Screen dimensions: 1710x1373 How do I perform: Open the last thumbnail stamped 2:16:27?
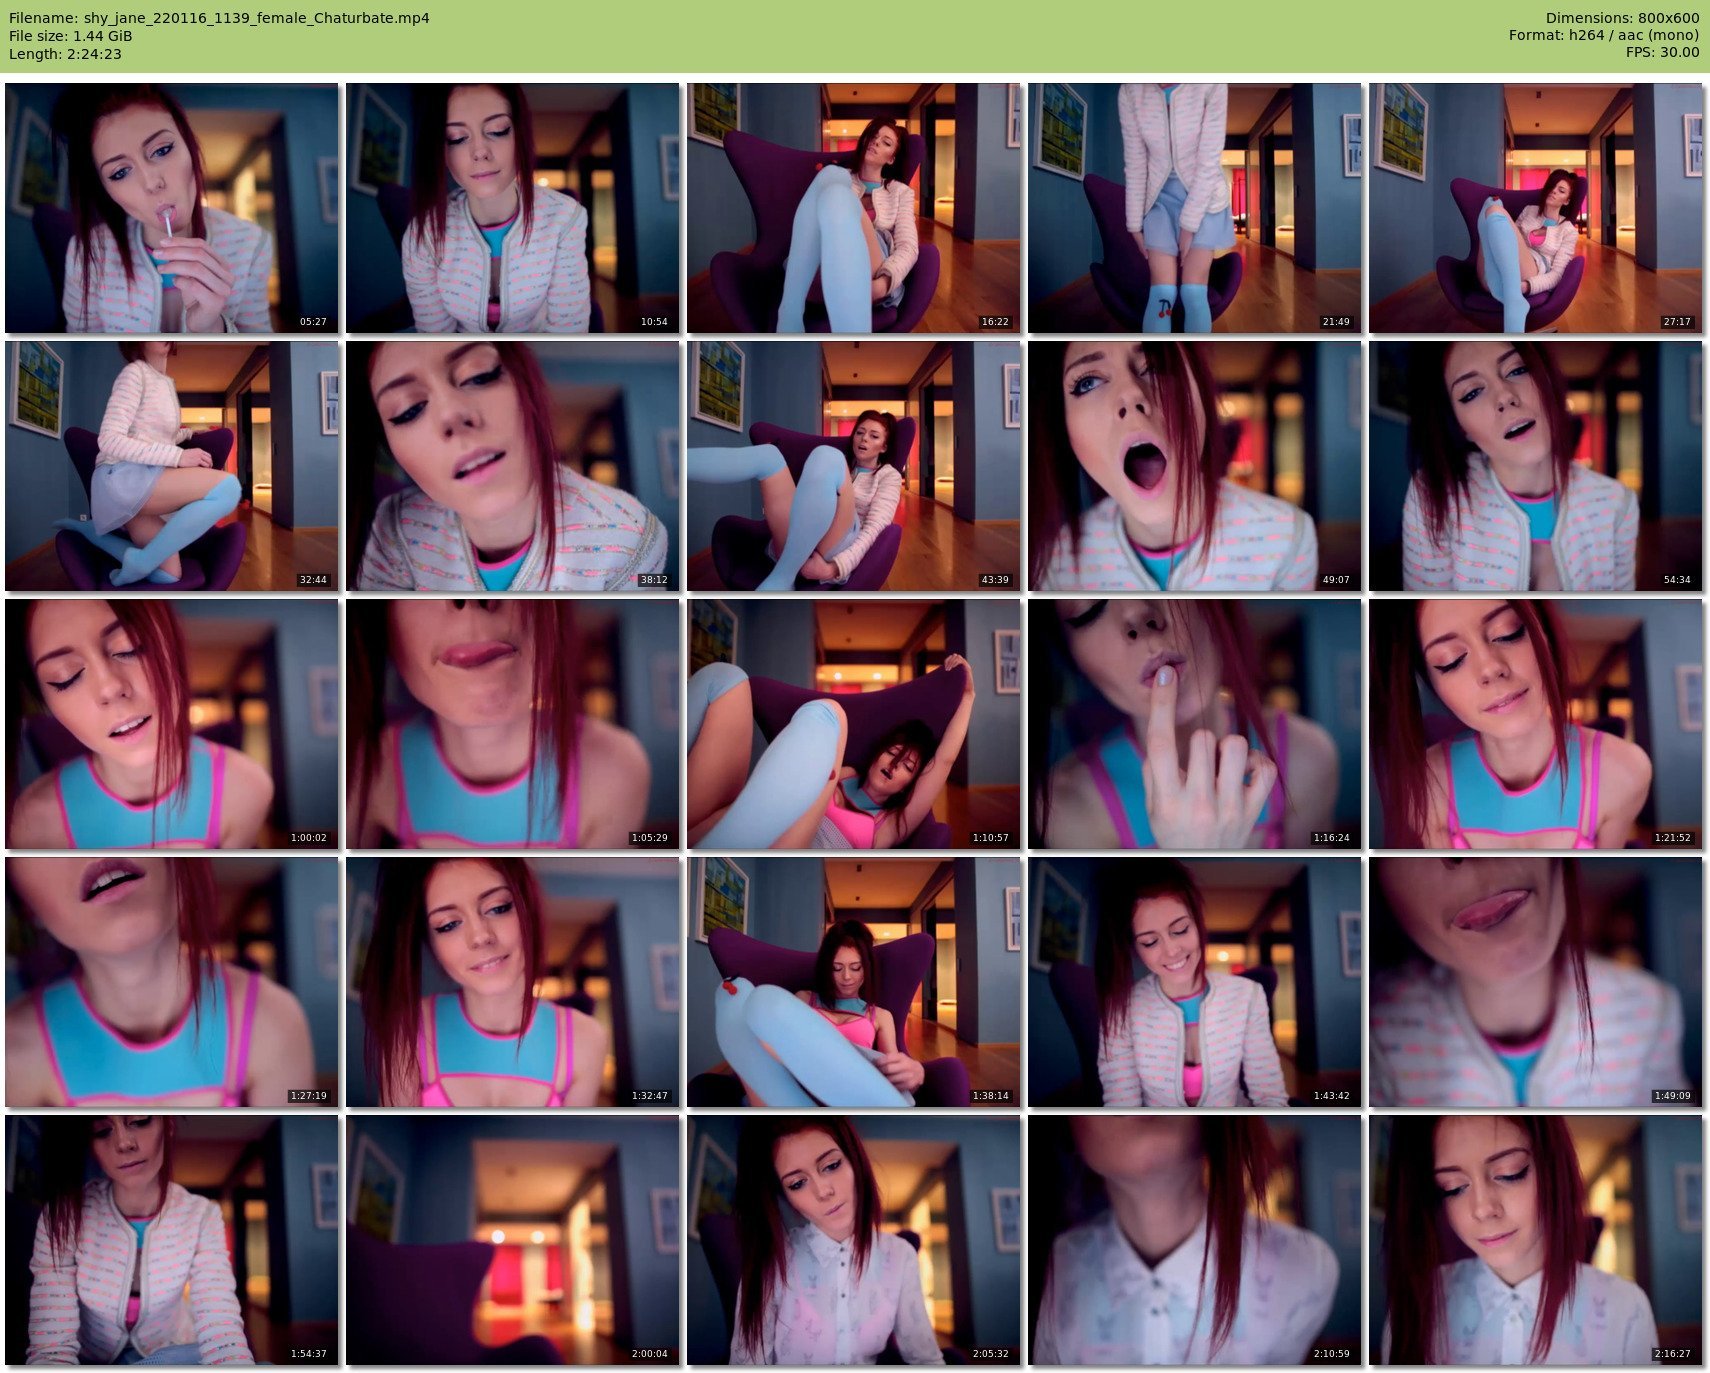[1536, 1240]
